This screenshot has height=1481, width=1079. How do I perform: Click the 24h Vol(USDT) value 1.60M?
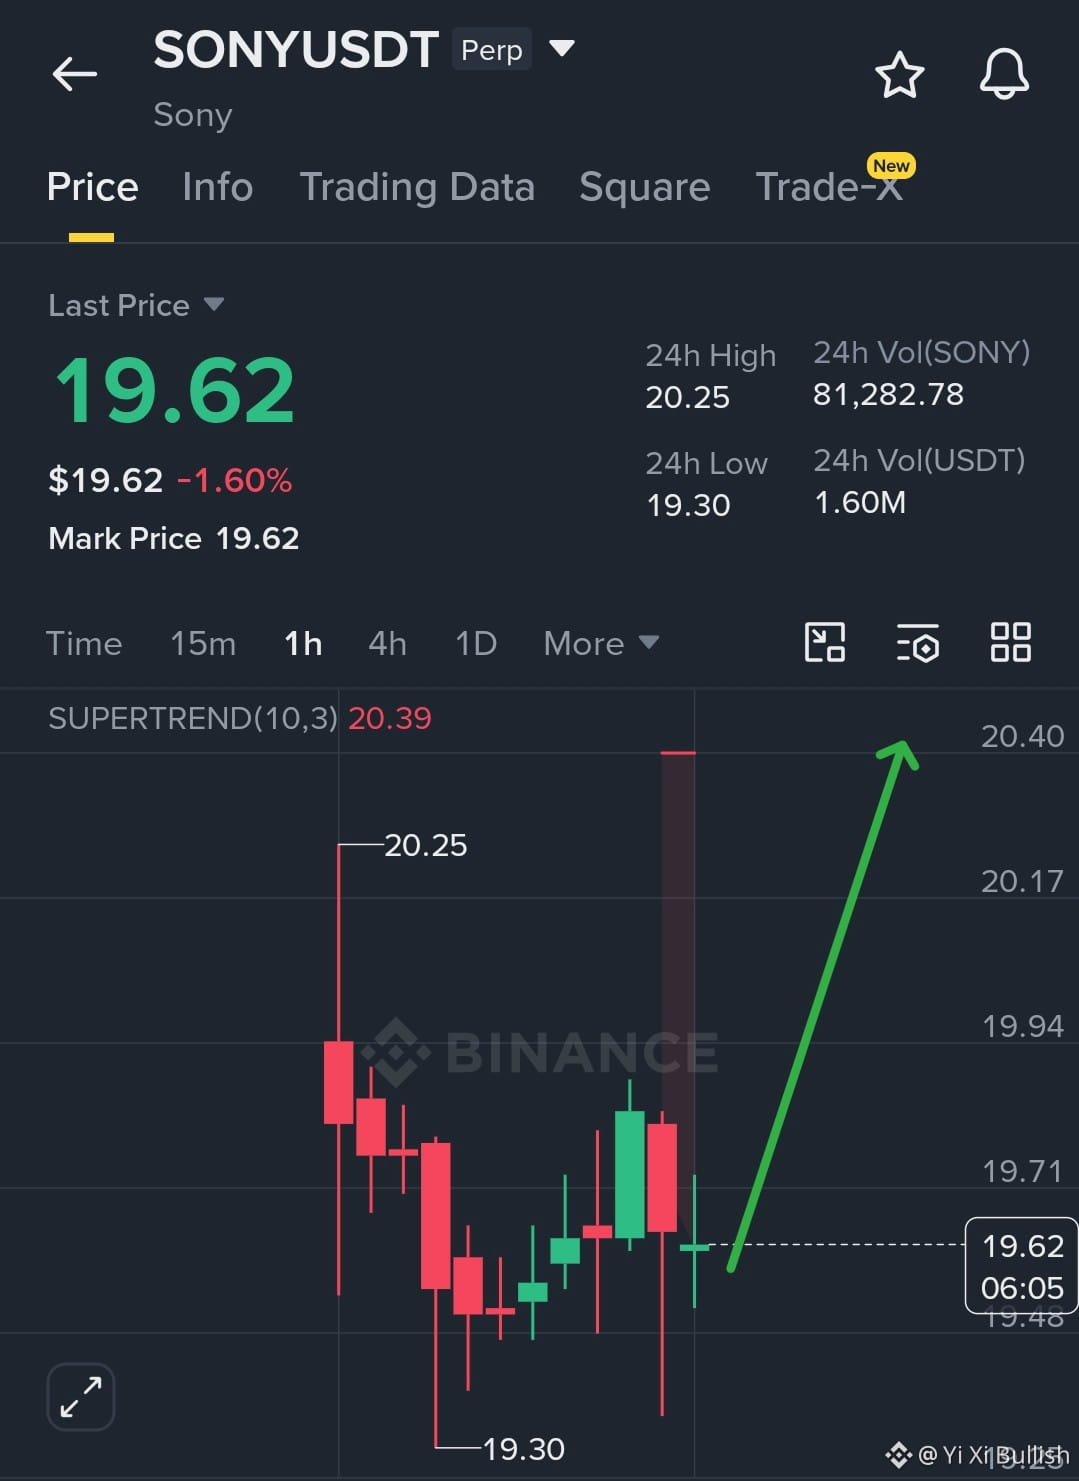(x=860, y=502)
